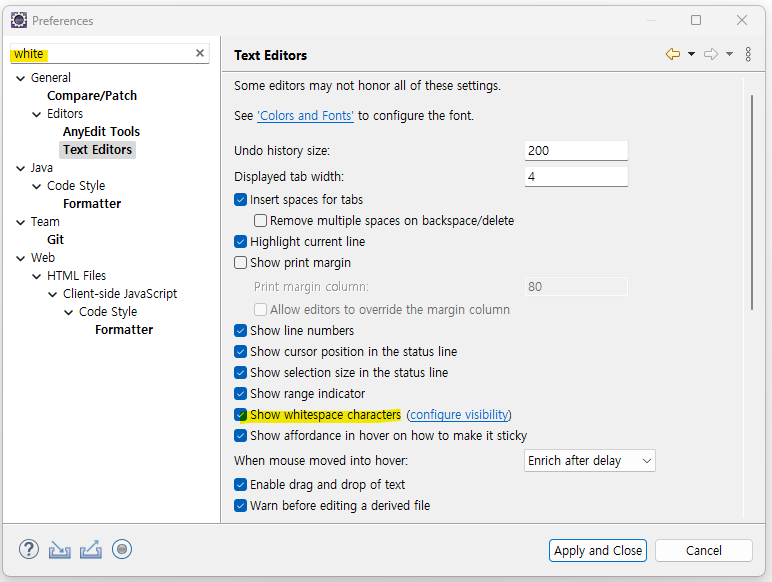772x582 pixels.
Task: Select Formatter under Java Code Style
Action: 92,204
